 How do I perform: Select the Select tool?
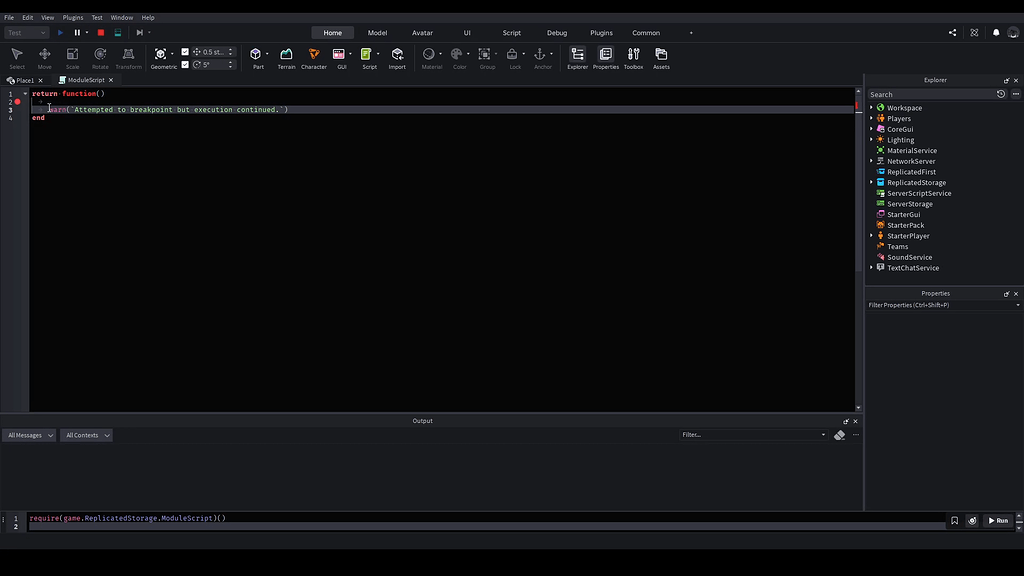(x=17, y=57)
